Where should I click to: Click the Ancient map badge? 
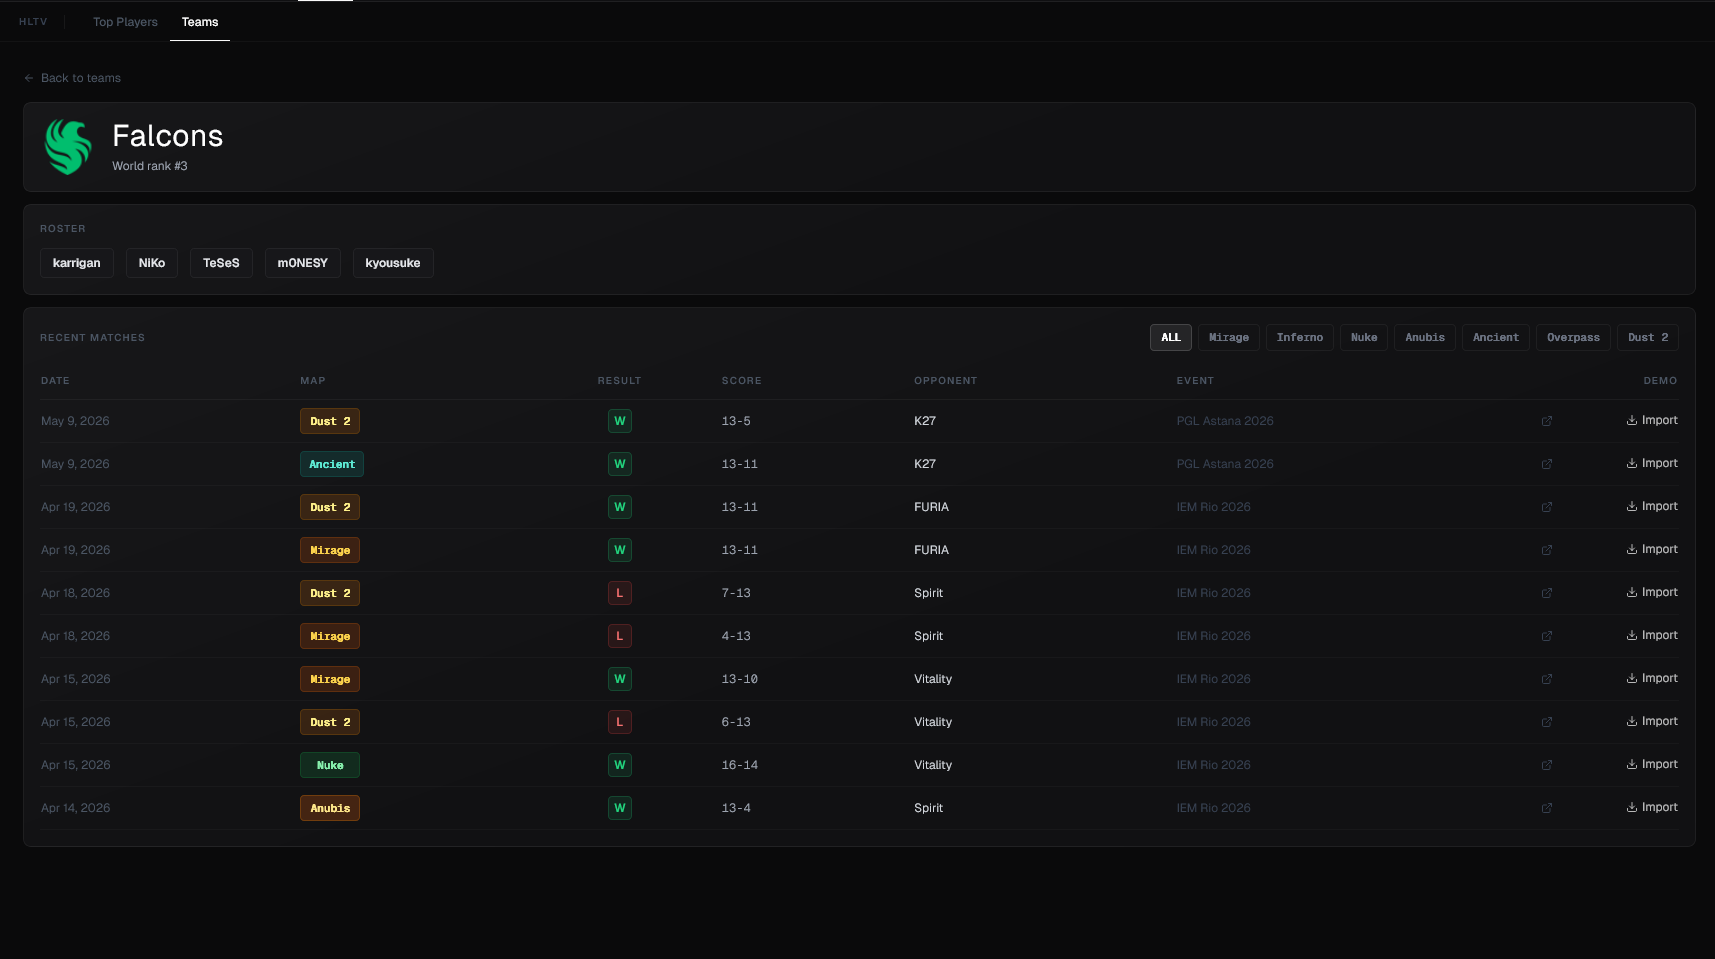[332, 464]
